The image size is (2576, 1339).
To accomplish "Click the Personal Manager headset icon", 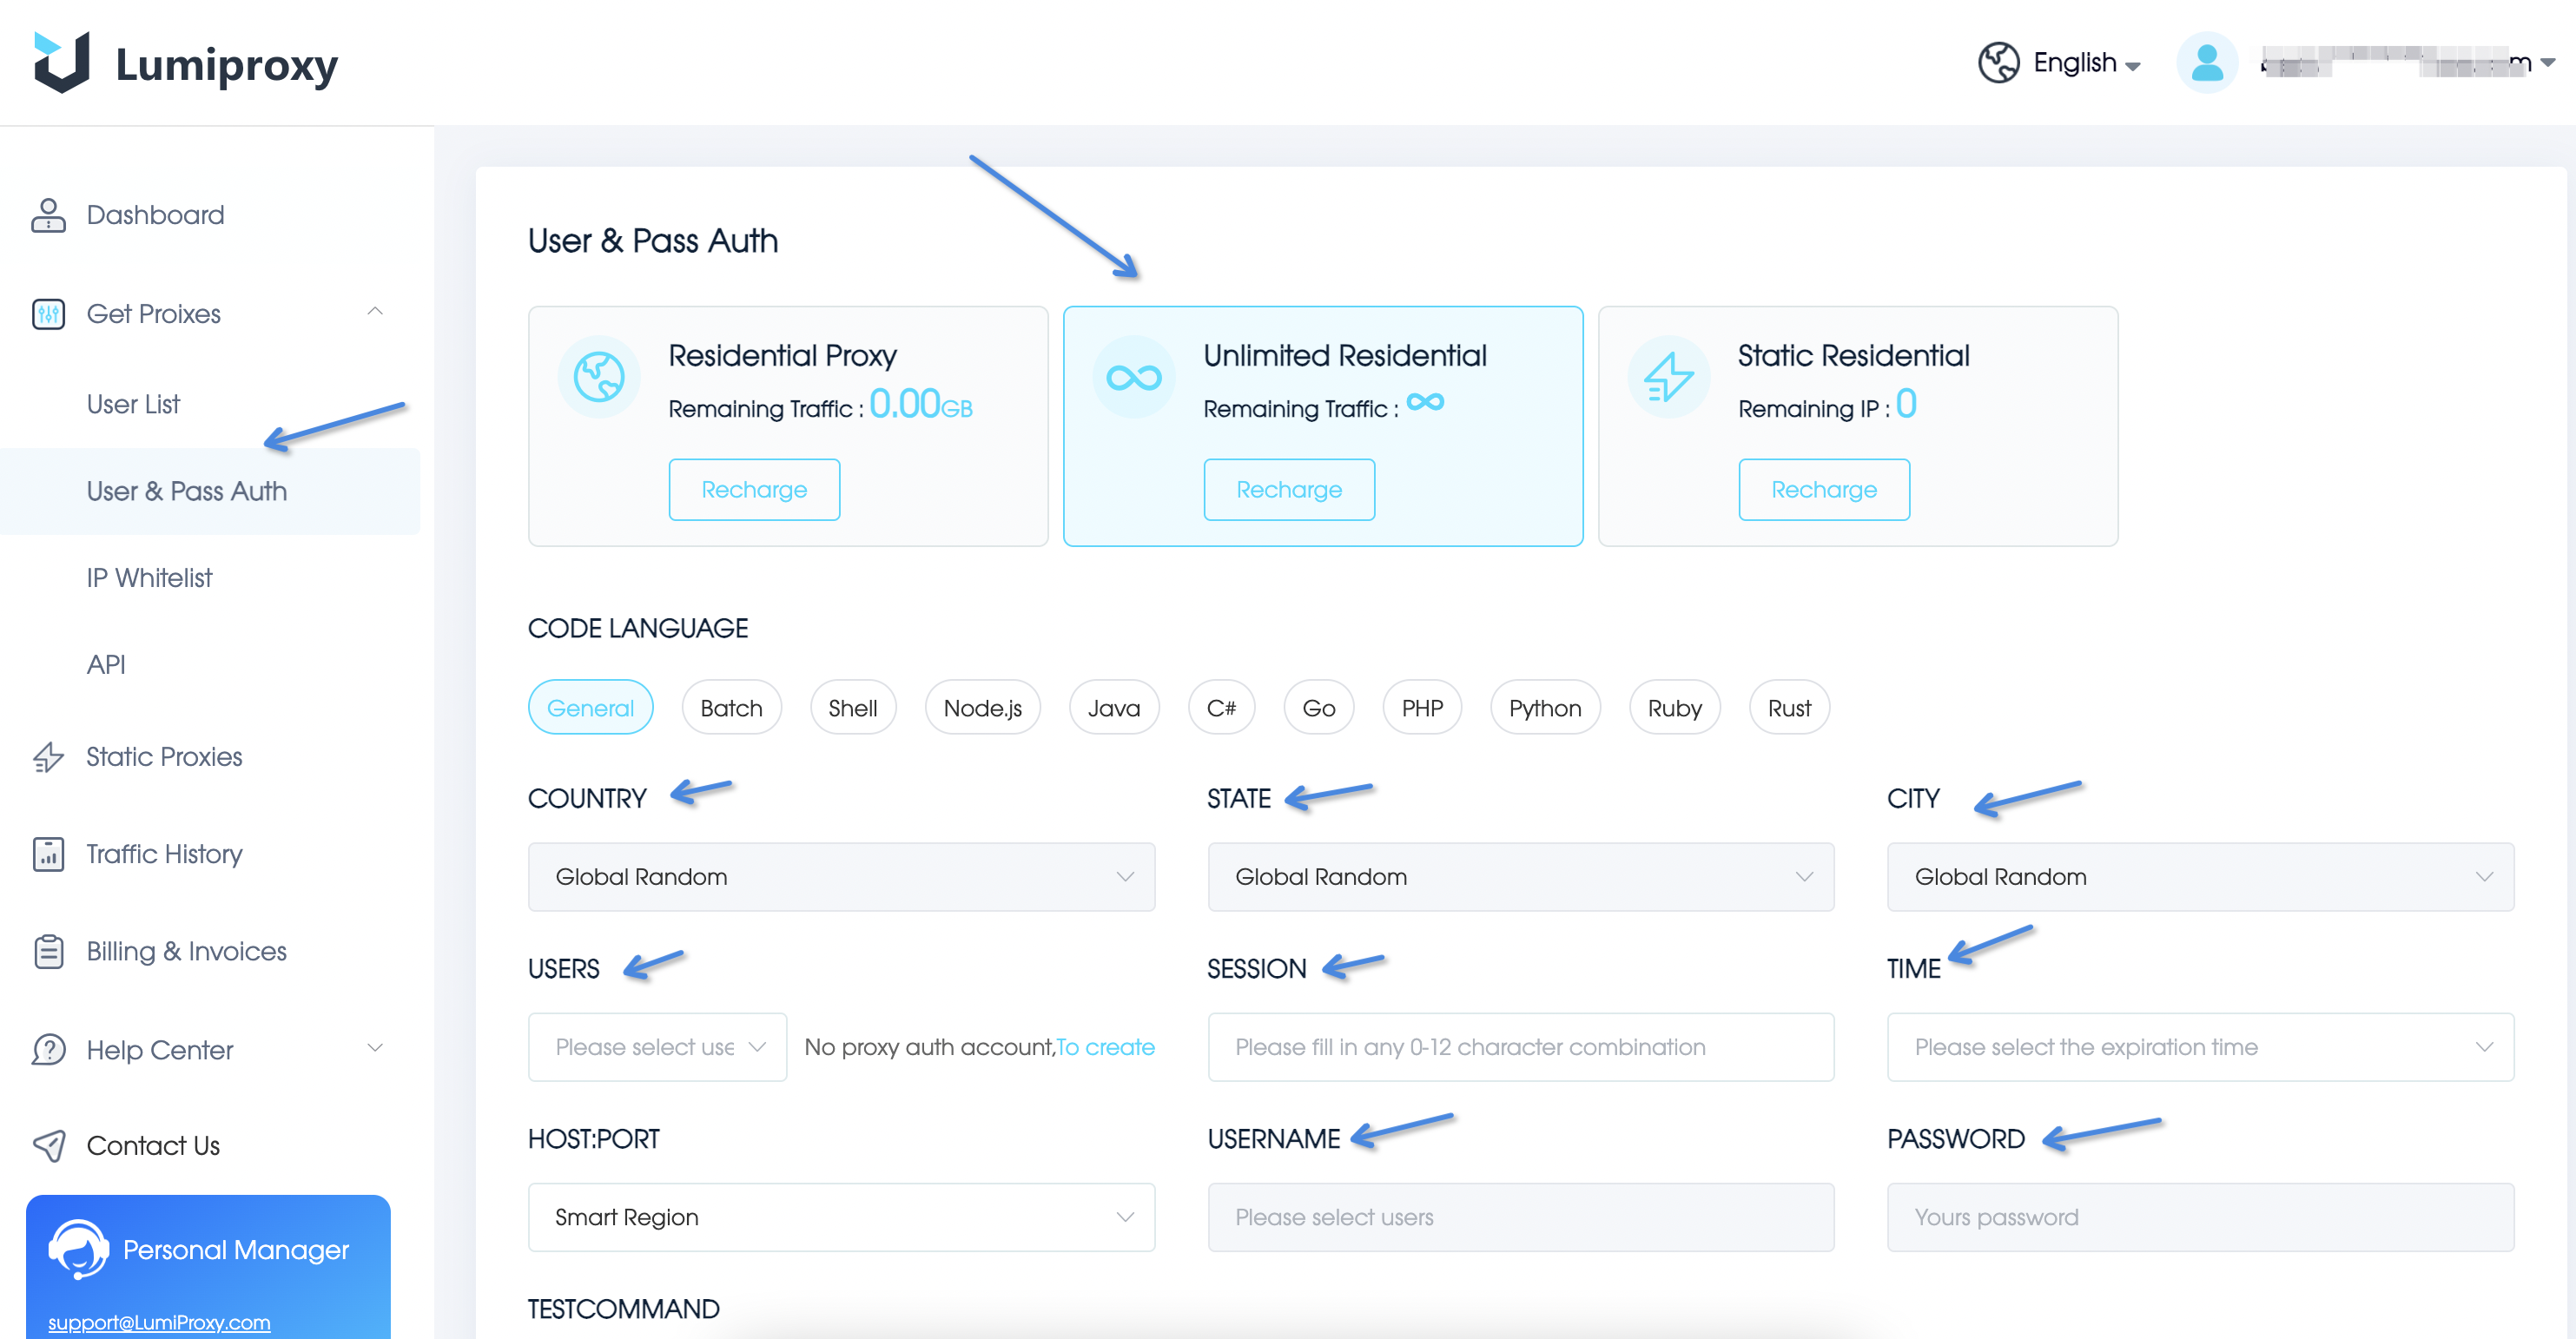I will (78, 1249).
